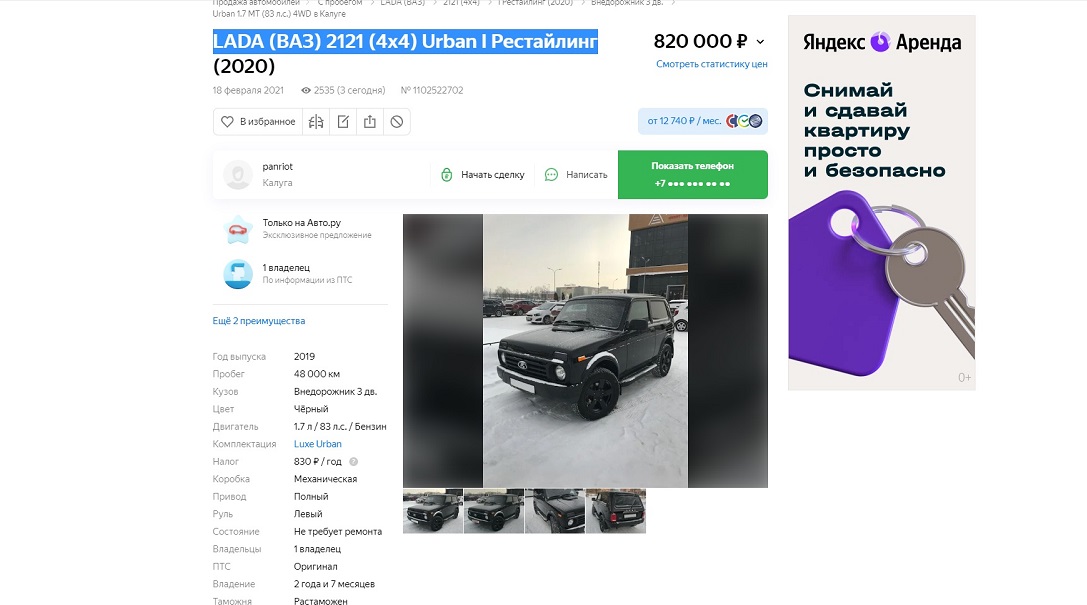Viewport: 1087px width, 605px height.
Task: Select fourth rear-view car thumbnail
Action: point(616,511)
